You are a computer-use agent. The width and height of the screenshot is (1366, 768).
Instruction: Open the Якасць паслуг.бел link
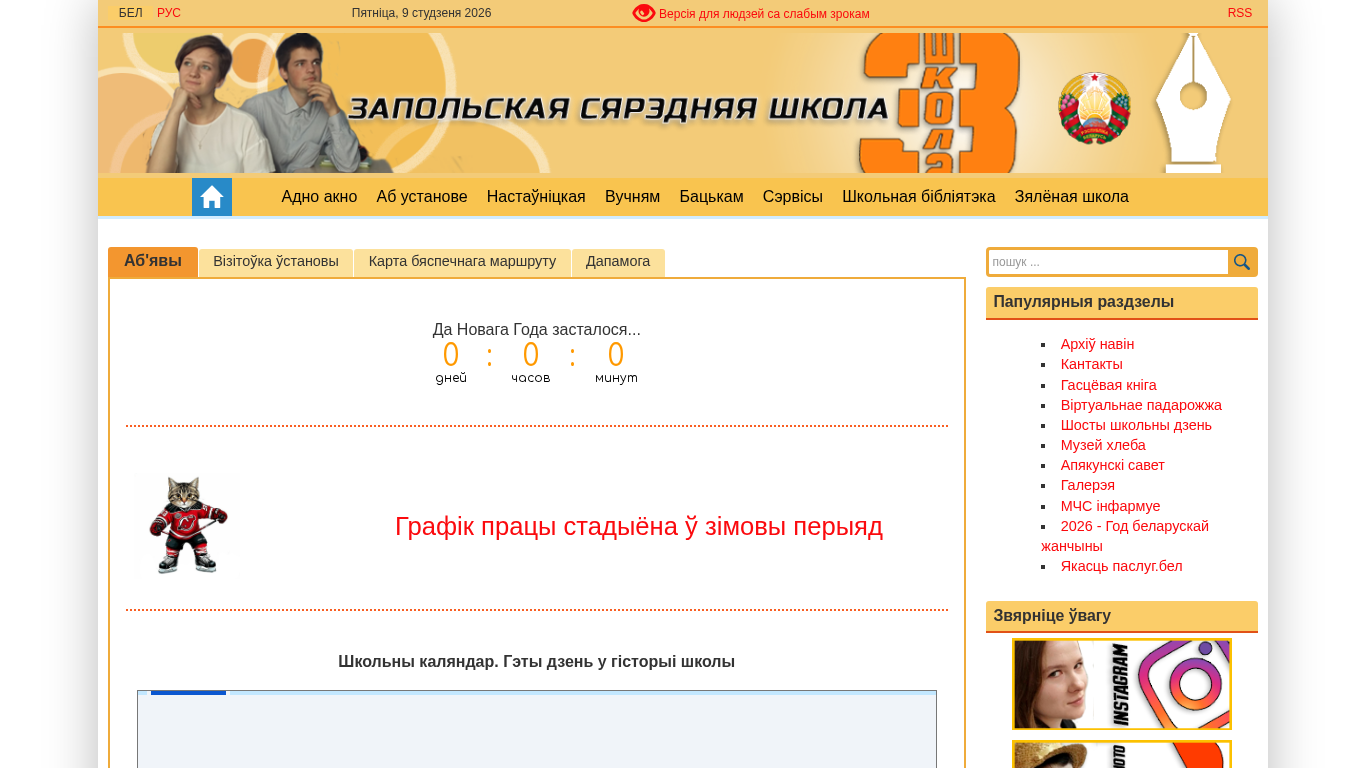1122,566
